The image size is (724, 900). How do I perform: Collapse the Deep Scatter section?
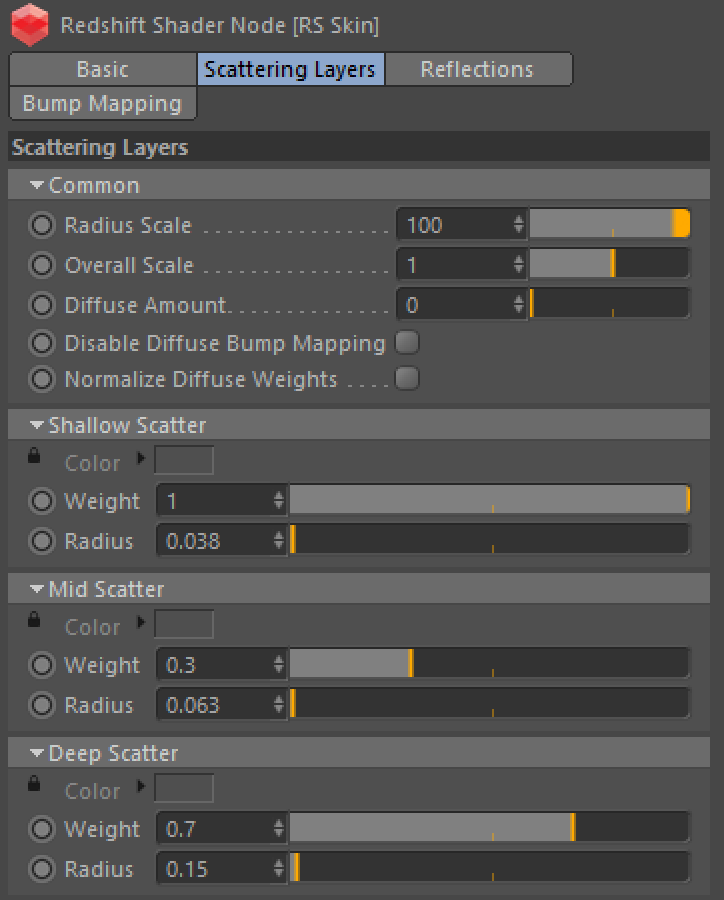(x=37, y=753)
